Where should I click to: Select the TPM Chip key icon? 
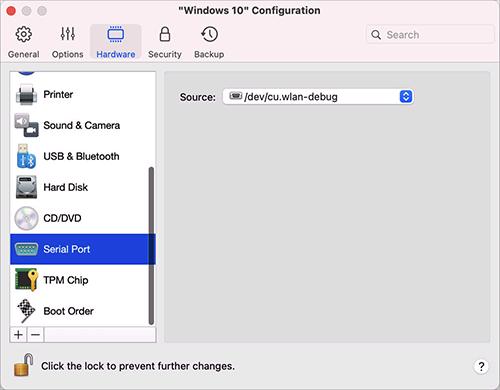[26, 280]
